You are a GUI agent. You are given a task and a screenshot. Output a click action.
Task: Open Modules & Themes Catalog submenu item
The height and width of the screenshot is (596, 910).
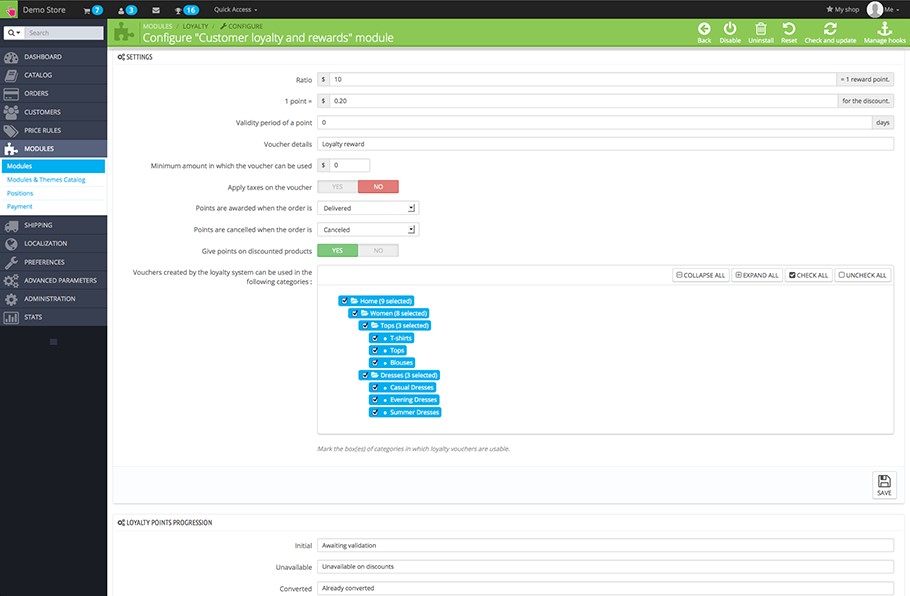pos(46,180)
